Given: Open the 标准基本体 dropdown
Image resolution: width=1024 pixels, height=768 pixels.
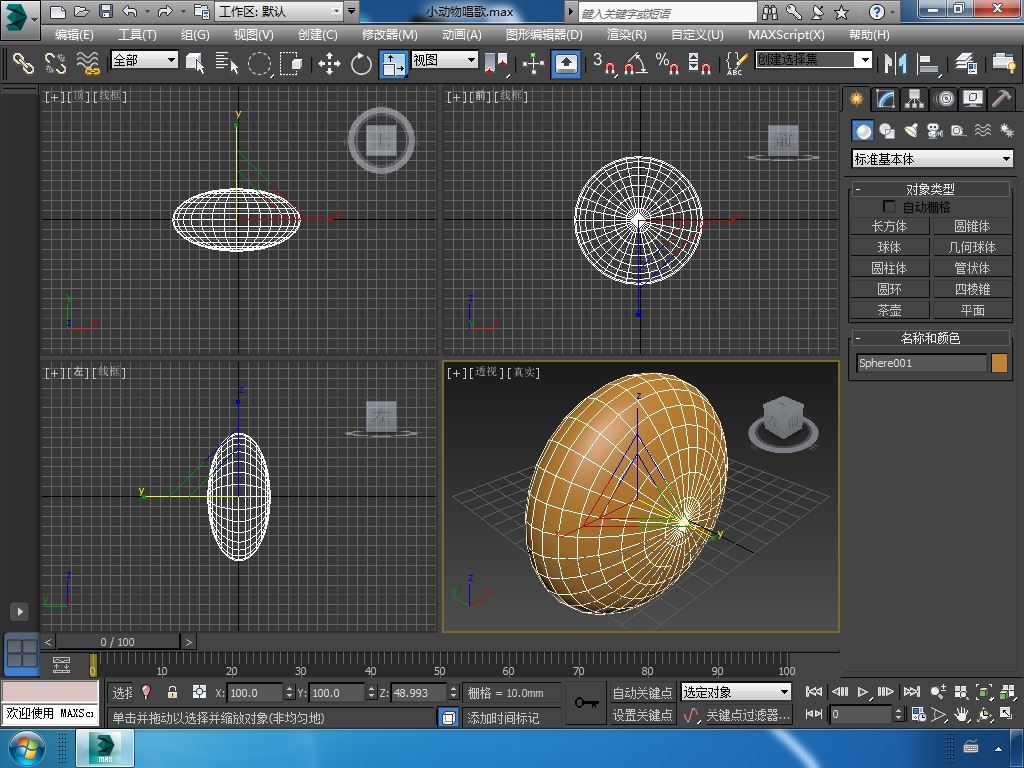Looking at the screenshot, I should 932,159.
